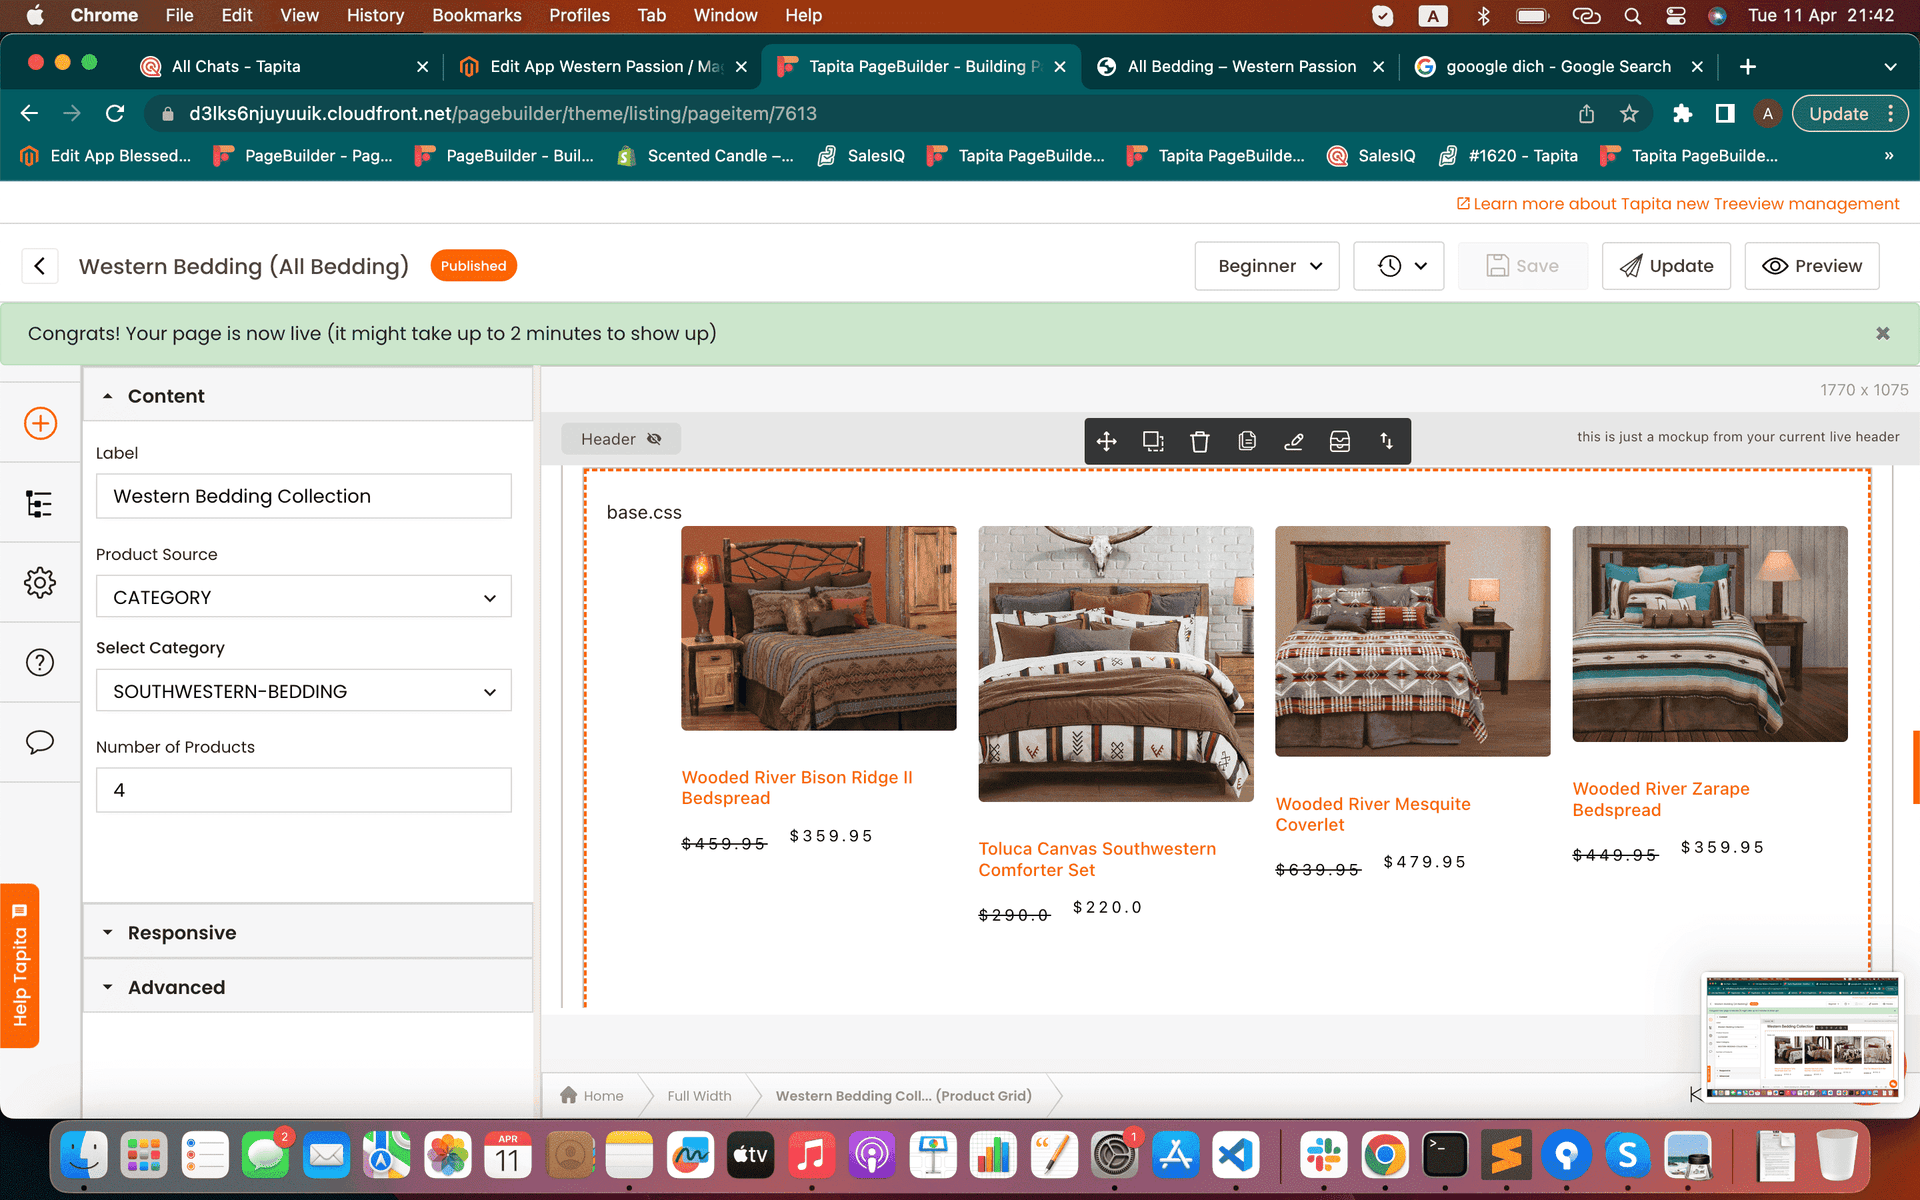Viewport: 1920px width, 1200px height.
Task: Click the Preview button
Action: [1812, 266]
